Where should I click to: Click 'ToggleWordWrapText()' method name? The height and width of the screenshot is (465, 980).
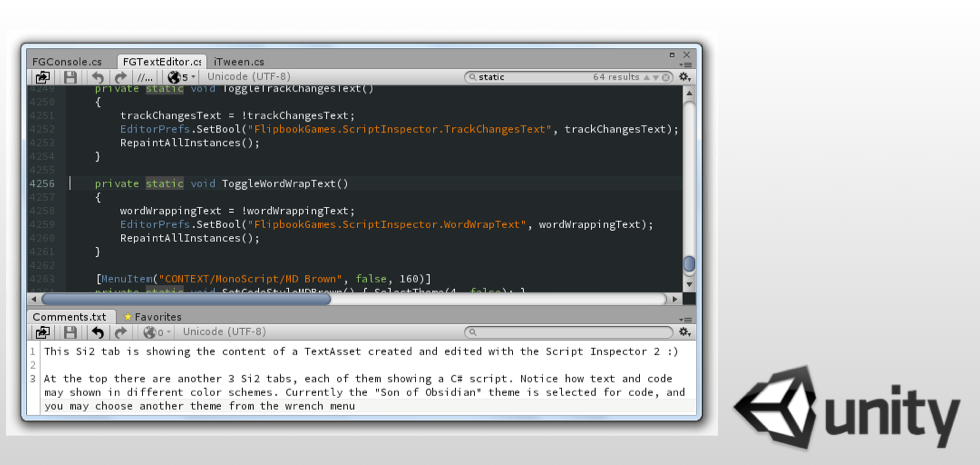point(285,184)
